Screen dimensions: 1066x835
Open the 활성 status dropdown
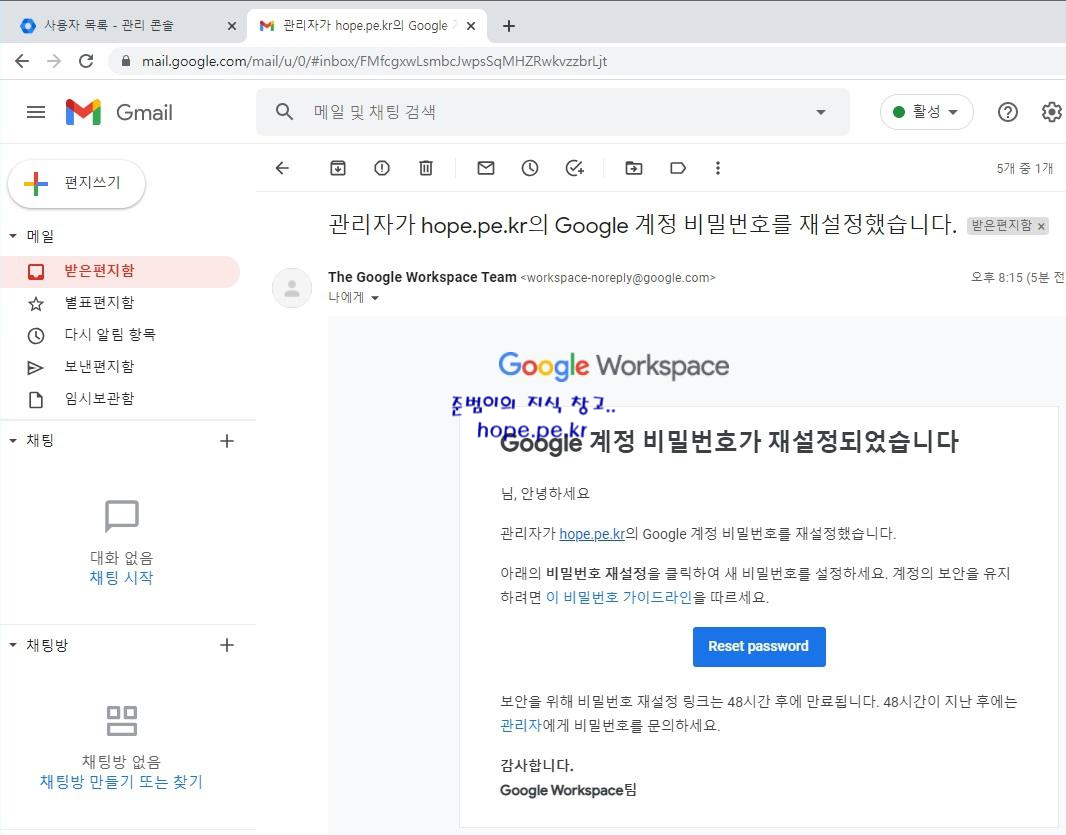927,112
